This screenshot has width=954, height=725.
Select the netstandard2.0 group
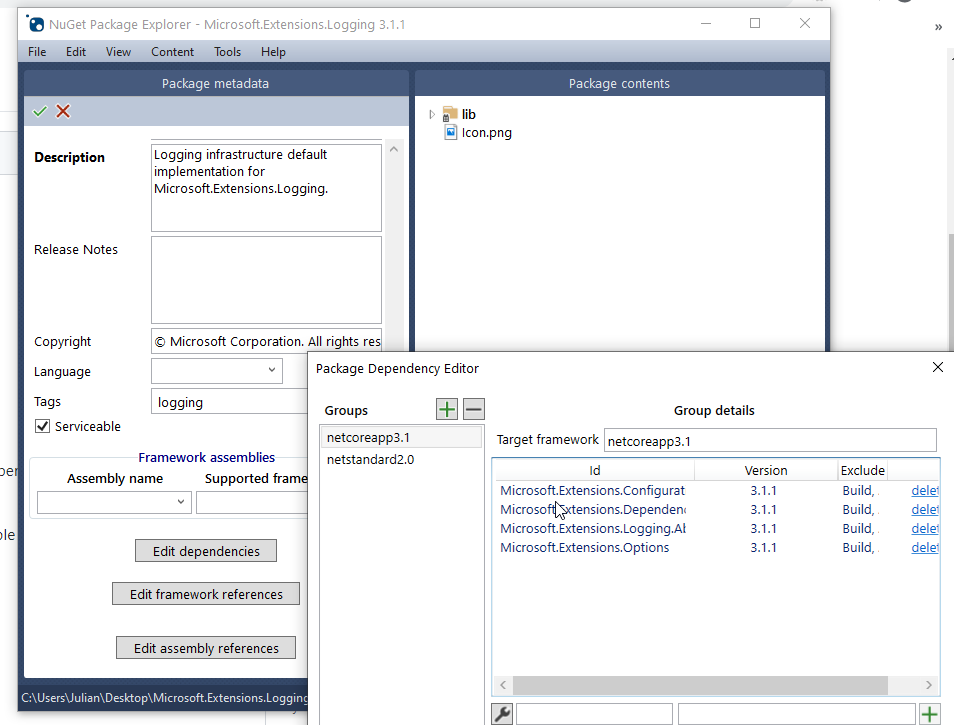click(401, 459)
